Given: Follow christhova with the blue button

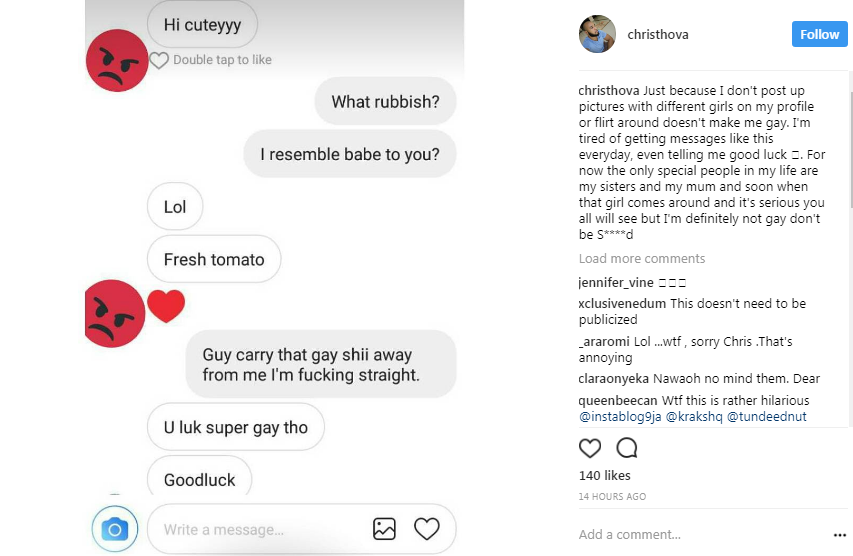Looking at the screenshot, I should 819,34.
